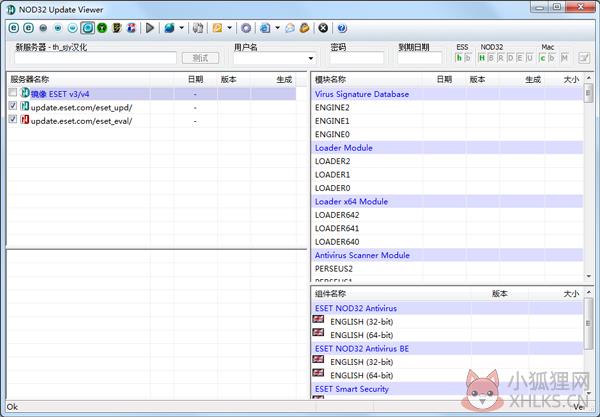Click 版本 header in the component list
Image resolution: width=600 pixels, height=417 pixels.
(500, 293)
